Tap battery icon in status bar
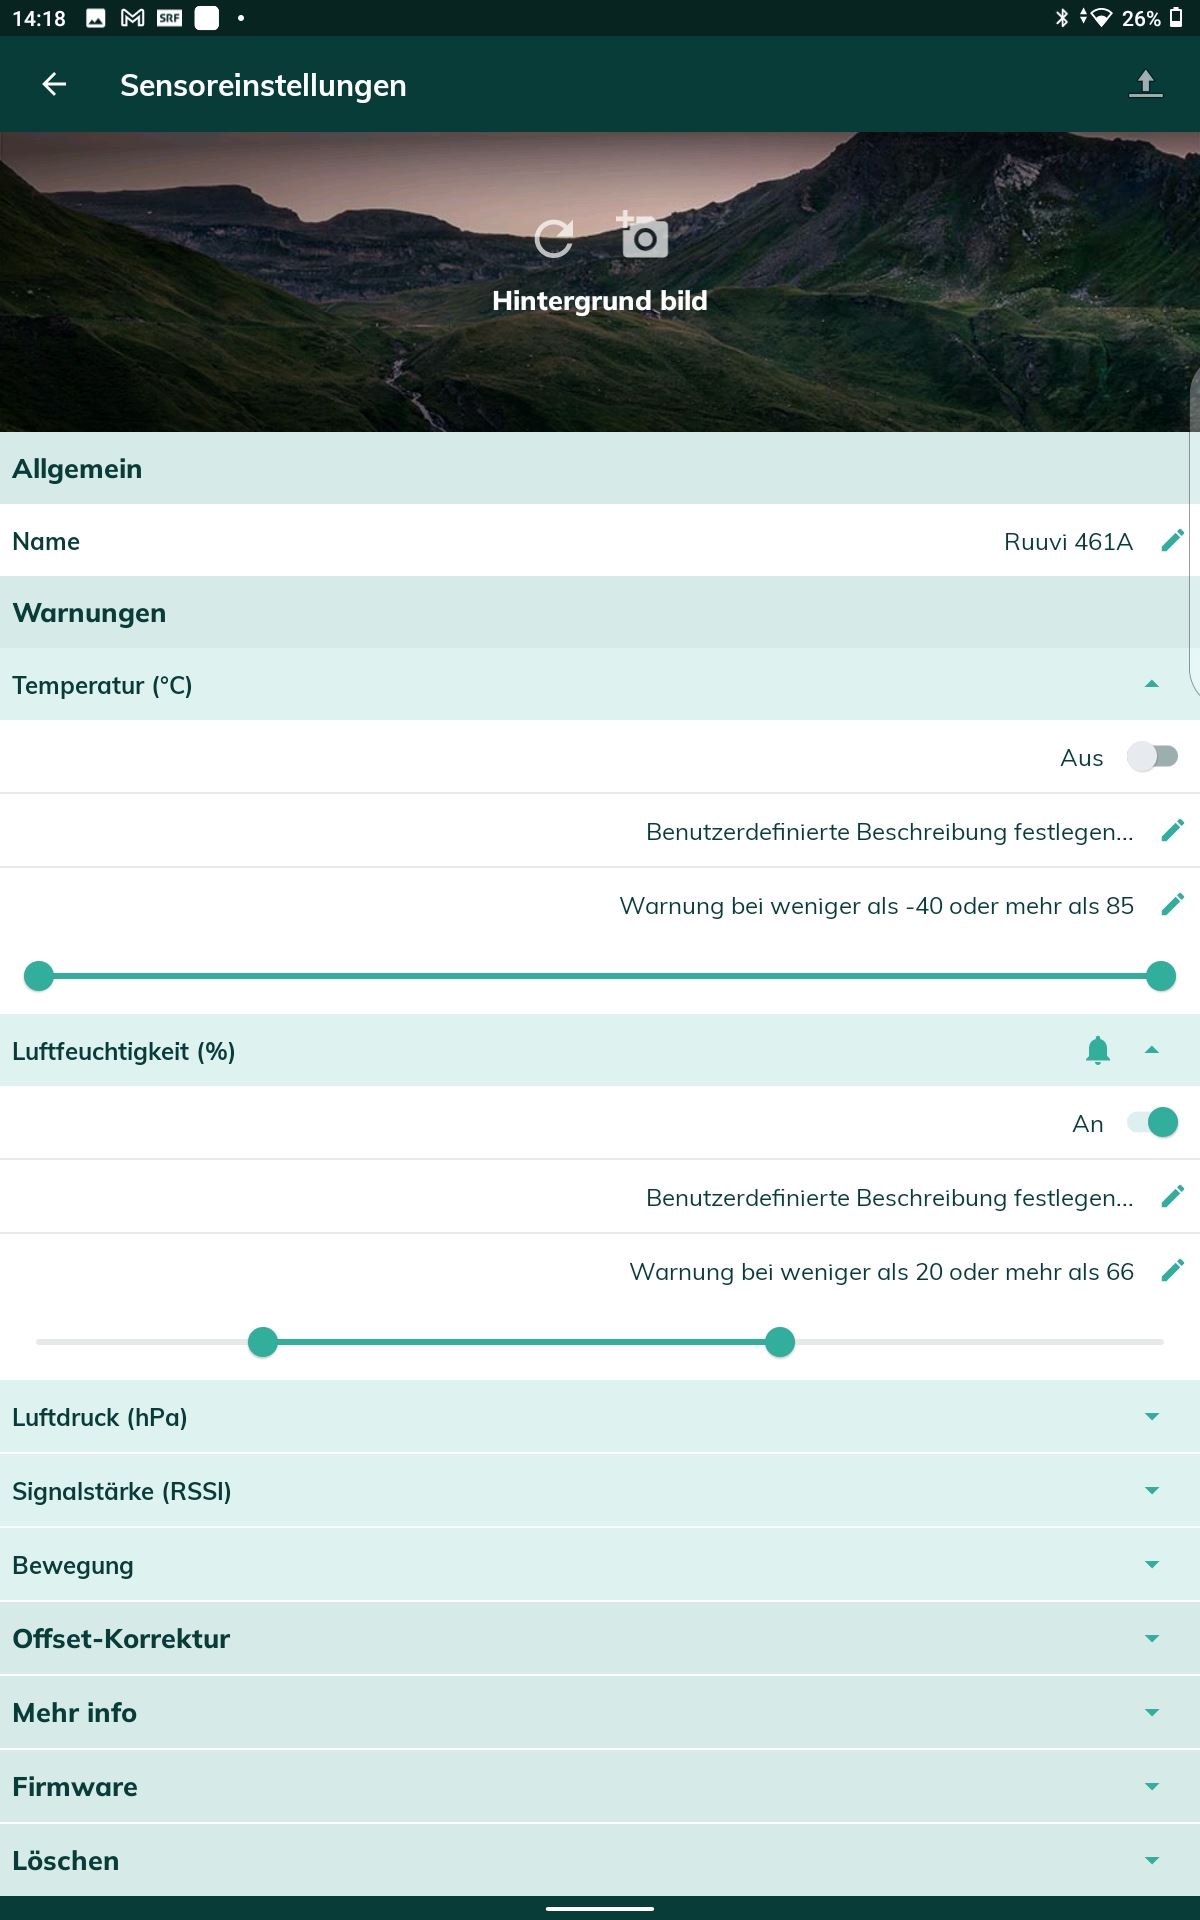 coord(1177,18)
